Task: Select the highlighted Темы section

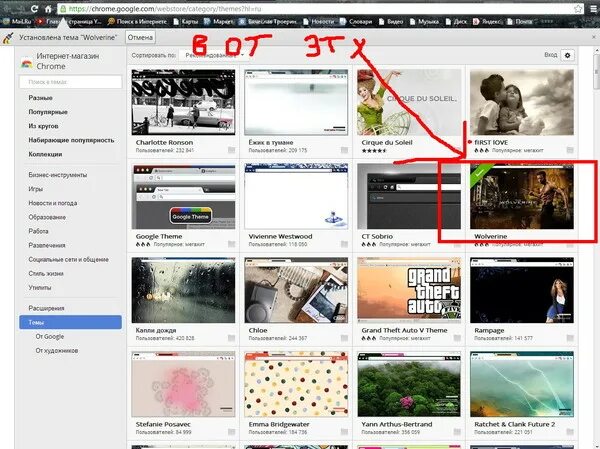Action: tap(70, 322)
